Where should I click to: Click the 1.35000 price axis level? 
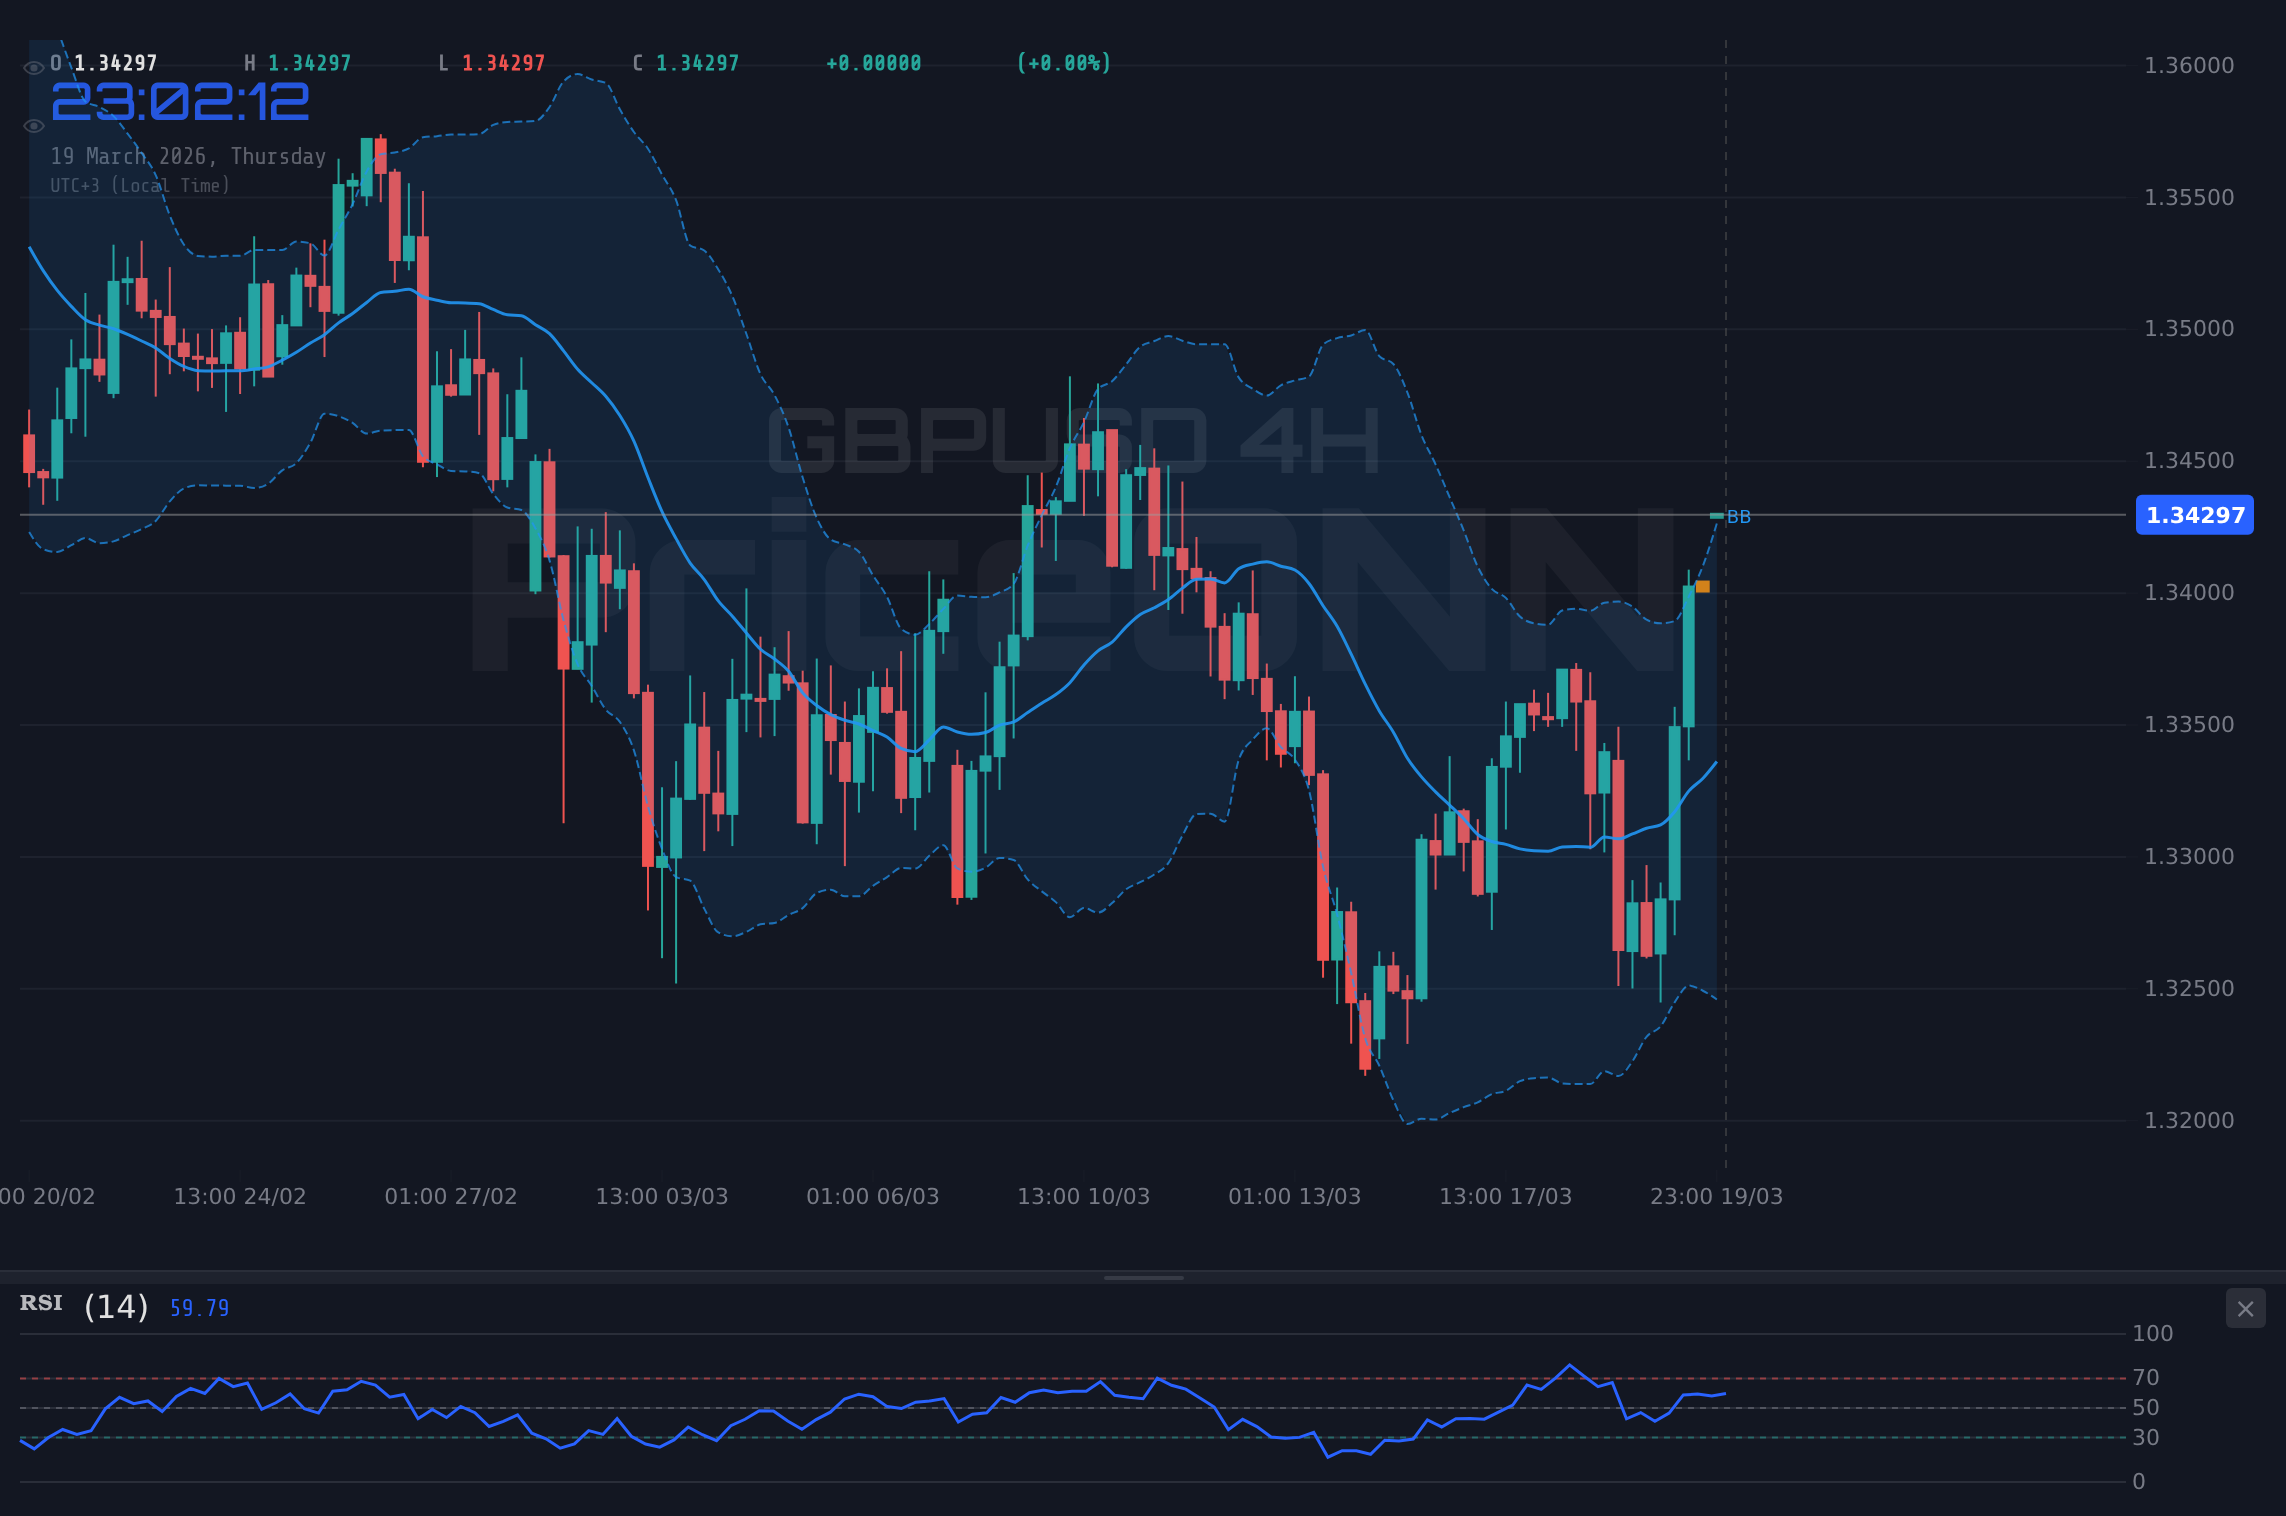click(2188, 327)
